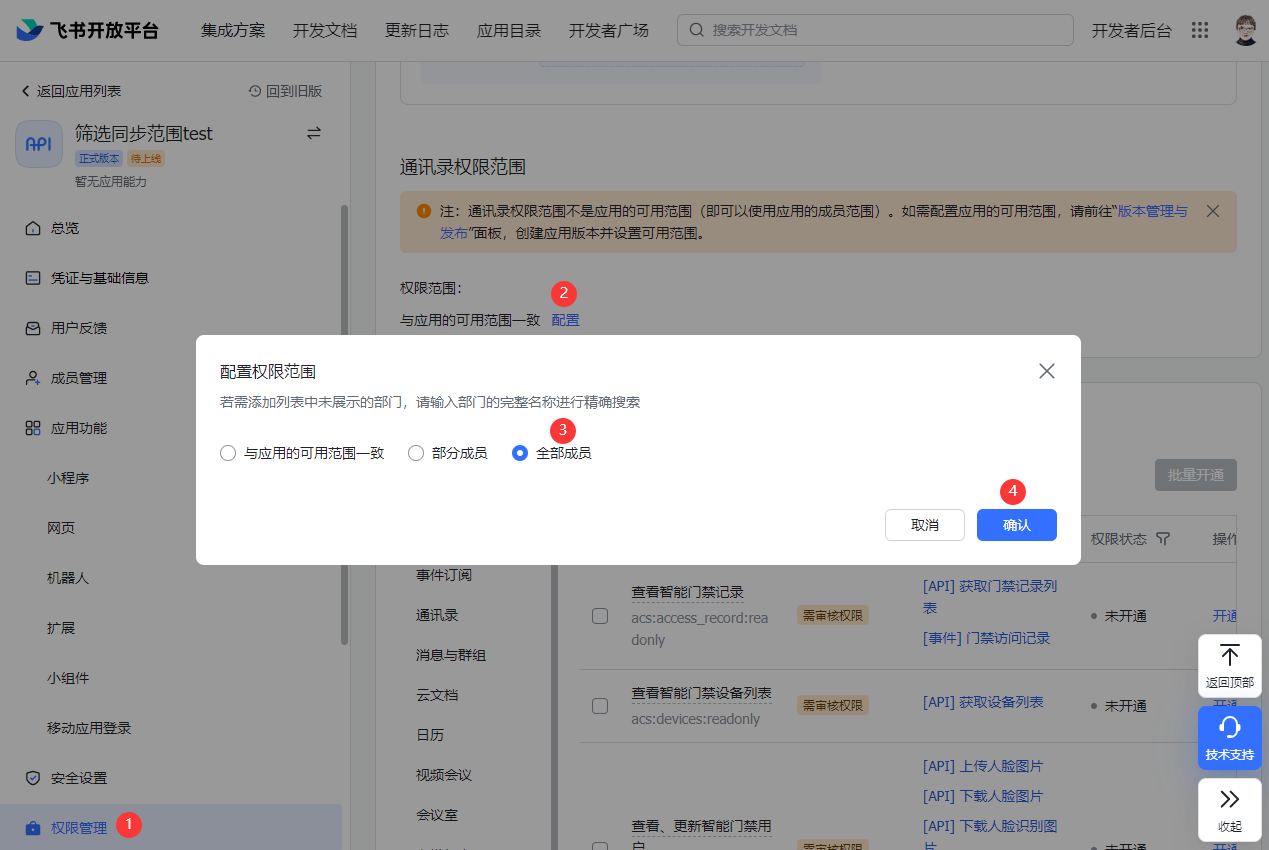Tick checkbox for 查看智能门禁记录 permission
Viewport: 1269px width, 850px height.
(x=600, y=616)
